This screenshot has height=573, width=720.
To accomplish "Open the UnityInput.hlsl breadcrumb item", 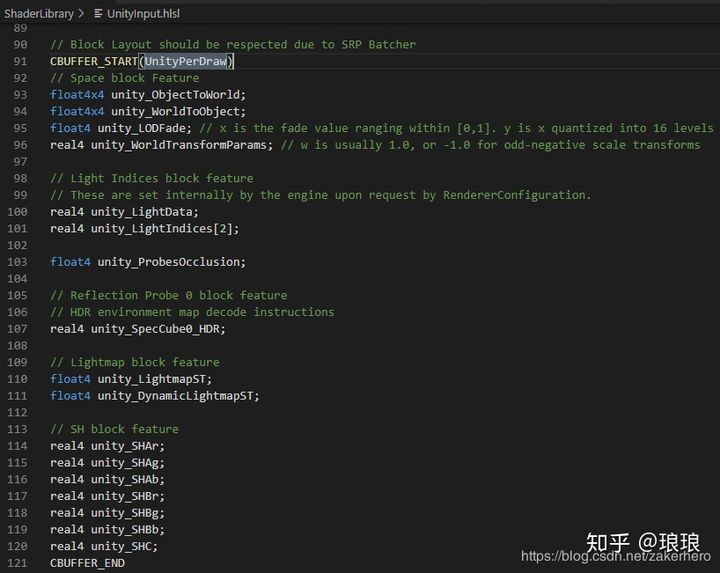I will (x=143, y=14).
